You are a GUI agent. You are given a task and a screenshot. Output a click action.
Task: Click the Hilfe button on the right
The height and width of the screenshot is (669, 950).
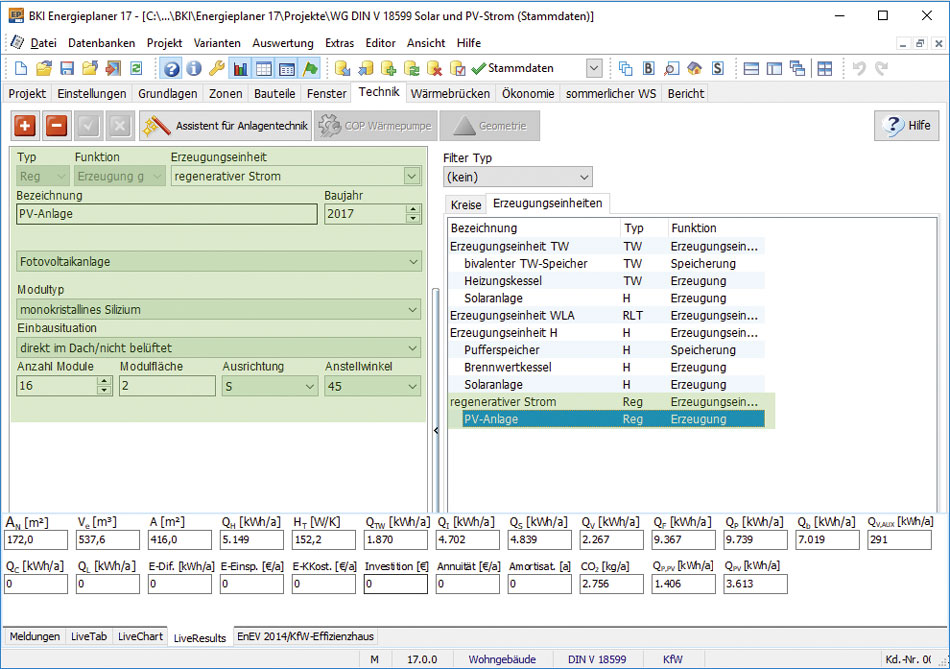pos(906,125)
